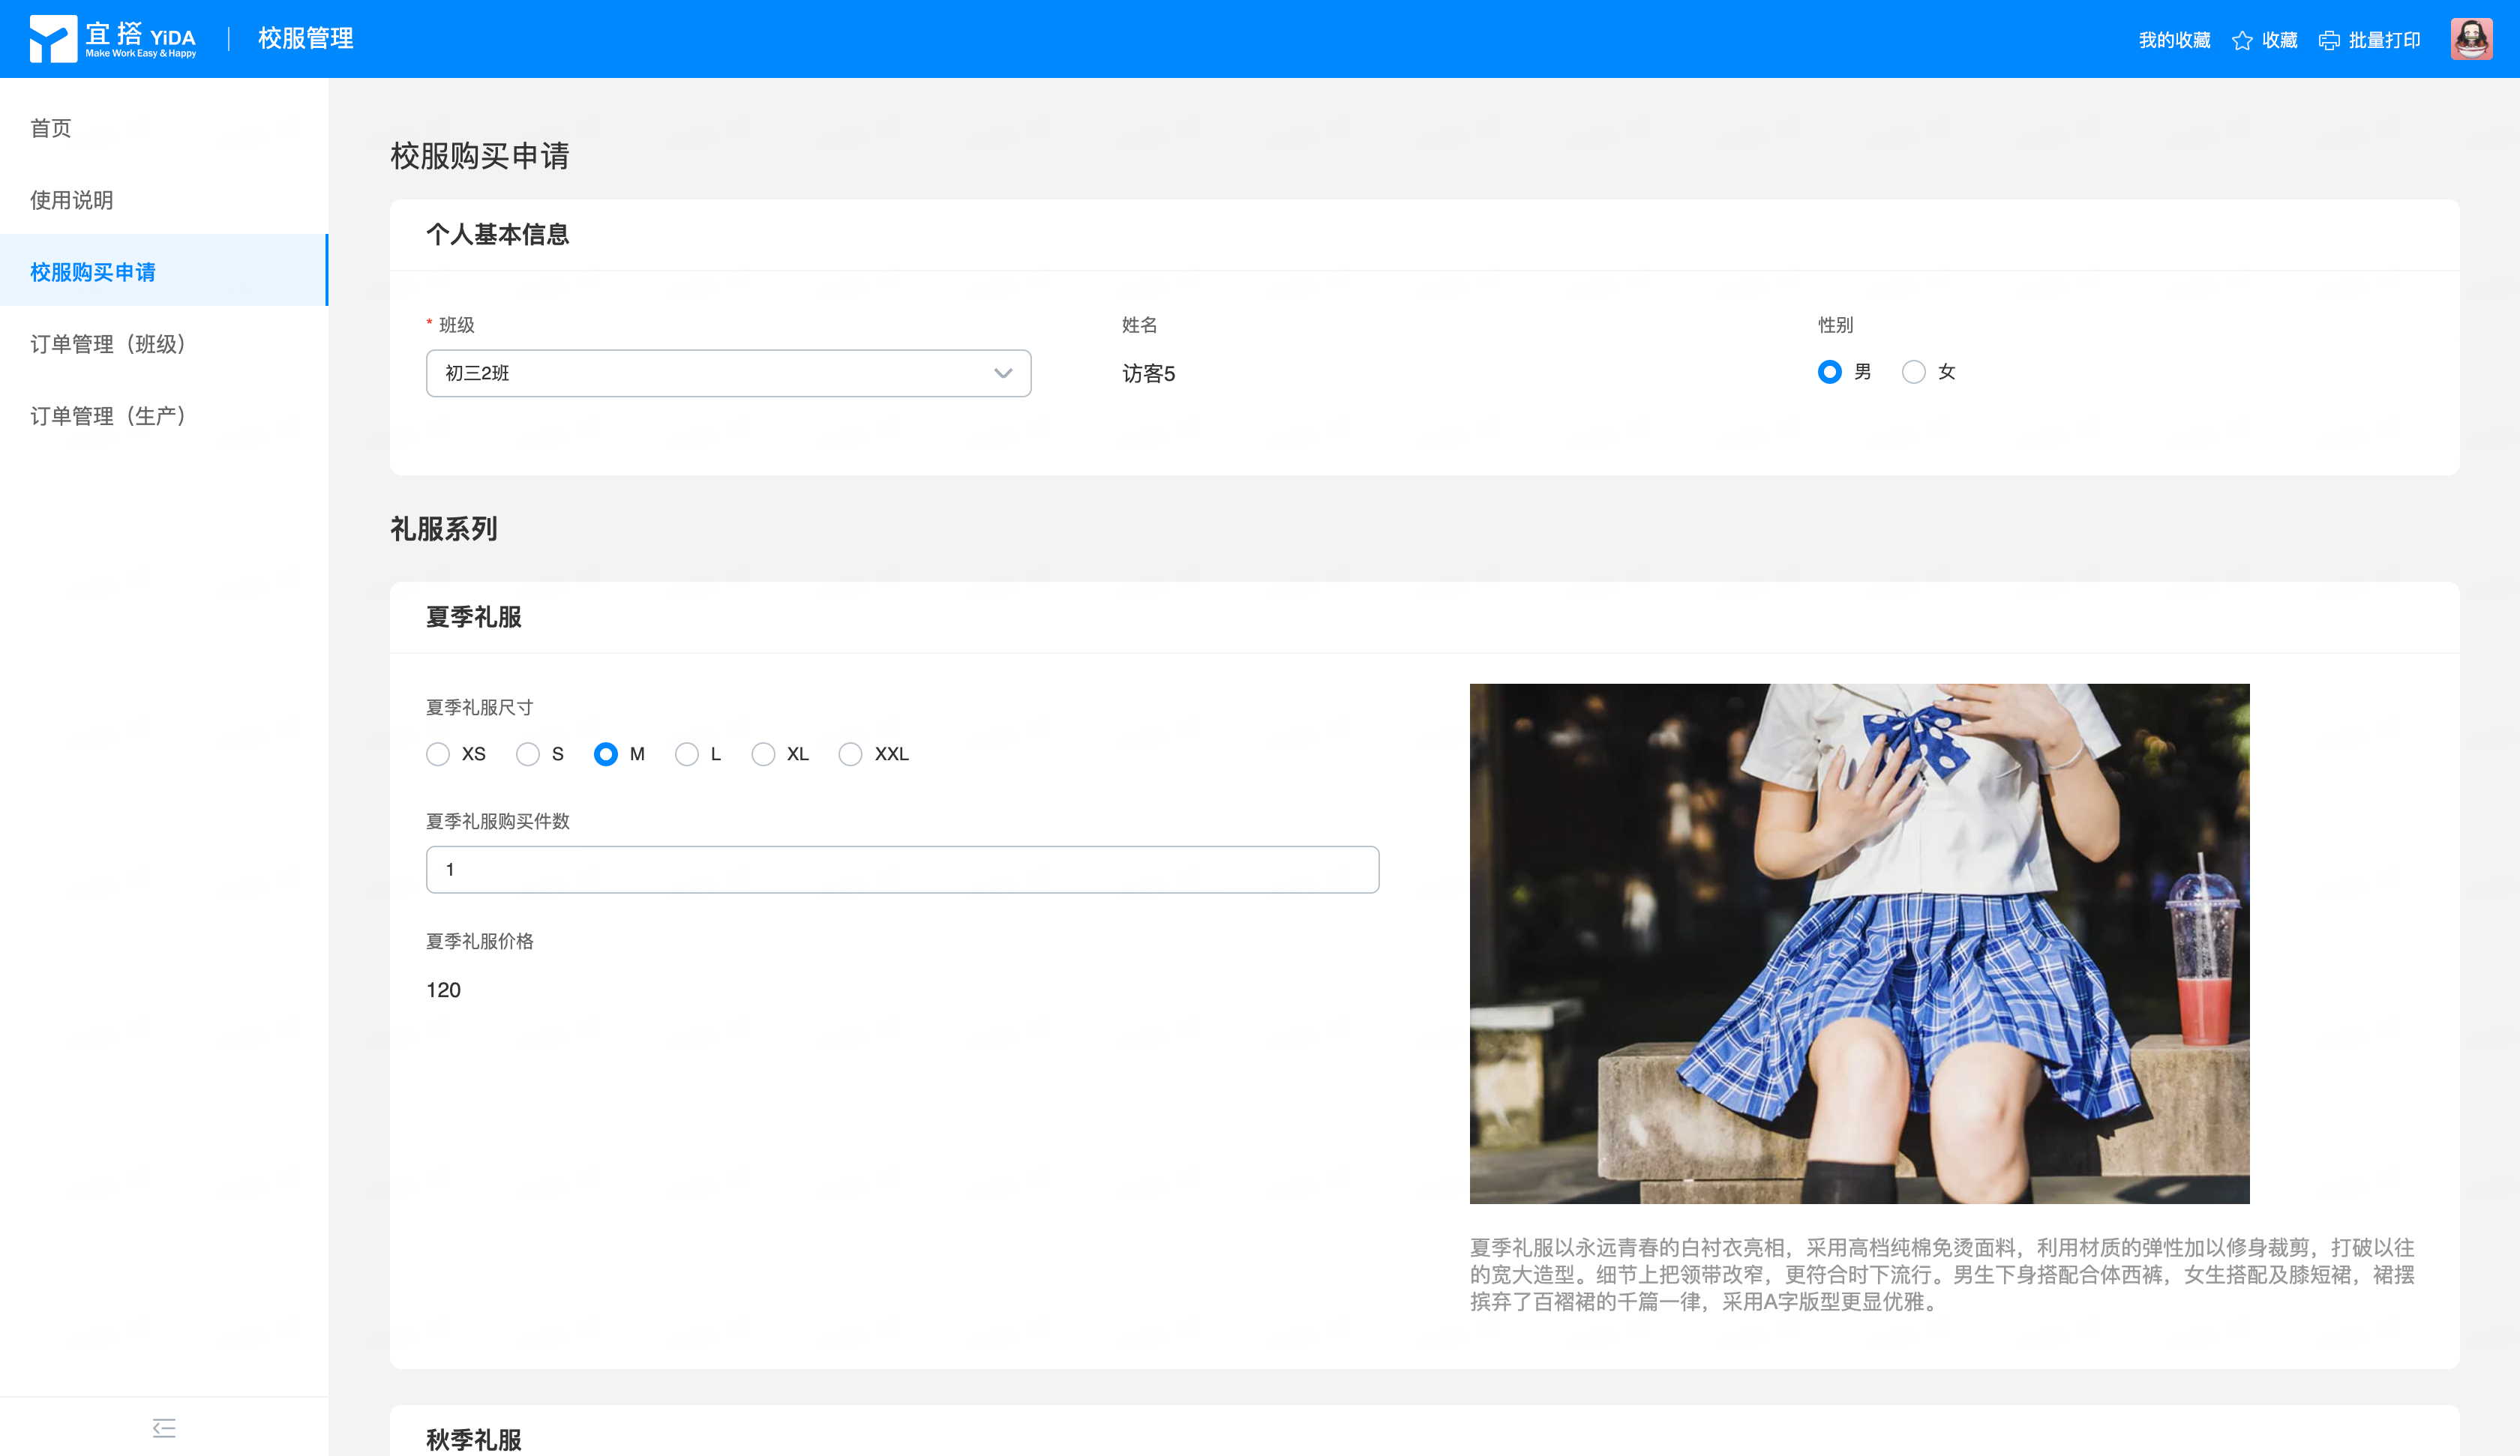Select the 男 gender radio button
This screenshot has width=2520, height=1456.
pyautogui.click(x=1829, y=372)
